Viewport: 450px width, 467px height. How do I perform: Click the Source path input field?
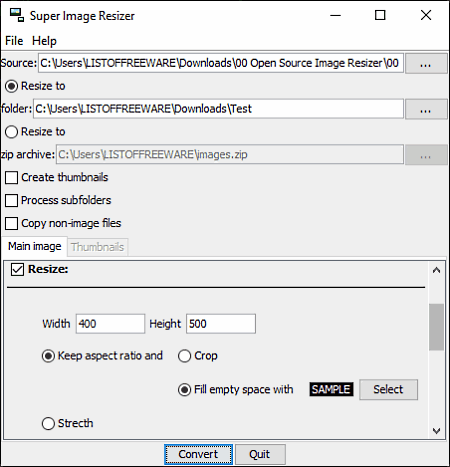tap(221, 63)
